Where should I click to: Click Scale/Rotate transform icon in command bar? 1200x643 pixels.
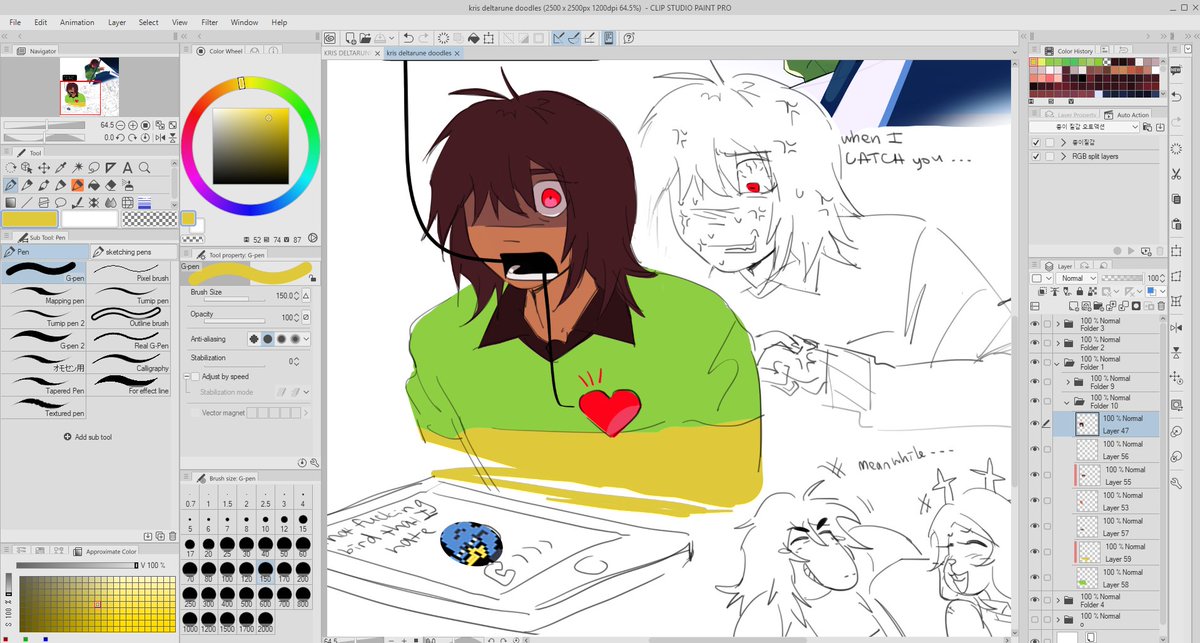coord(488,38)
